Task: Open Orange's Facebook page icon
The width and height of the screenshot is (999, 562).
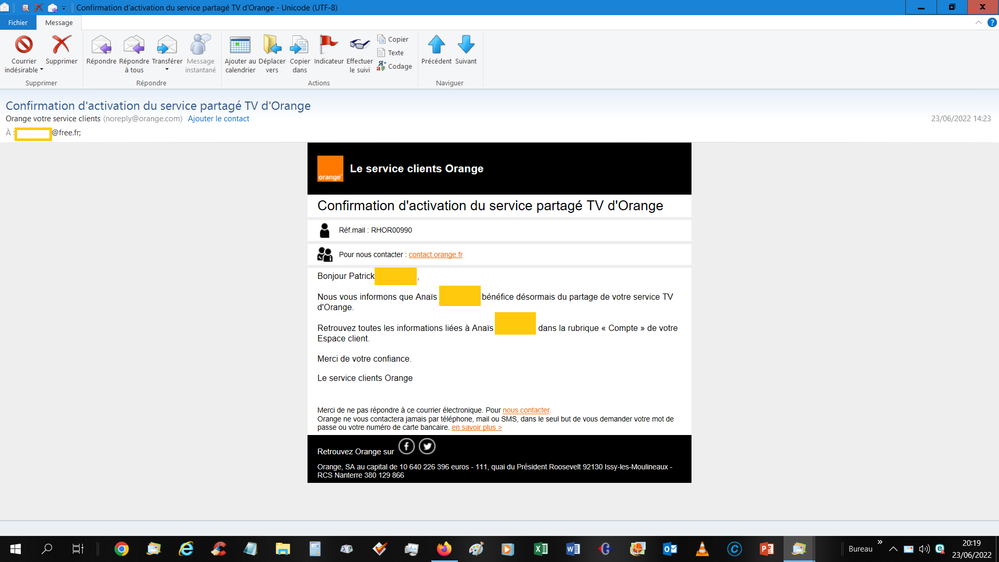Action: [406, 446]
